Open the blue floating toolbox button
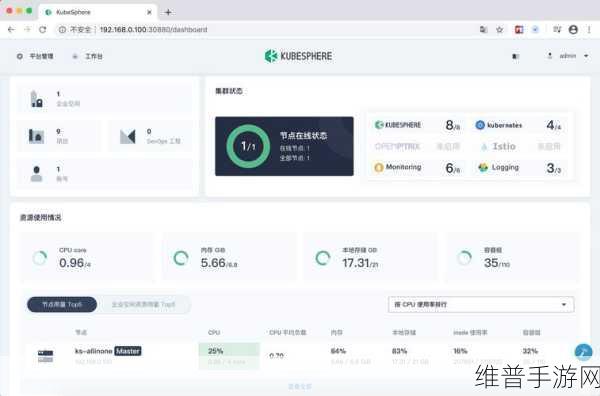The height and width of the screenshot is (396, 600). pos(583,352)
